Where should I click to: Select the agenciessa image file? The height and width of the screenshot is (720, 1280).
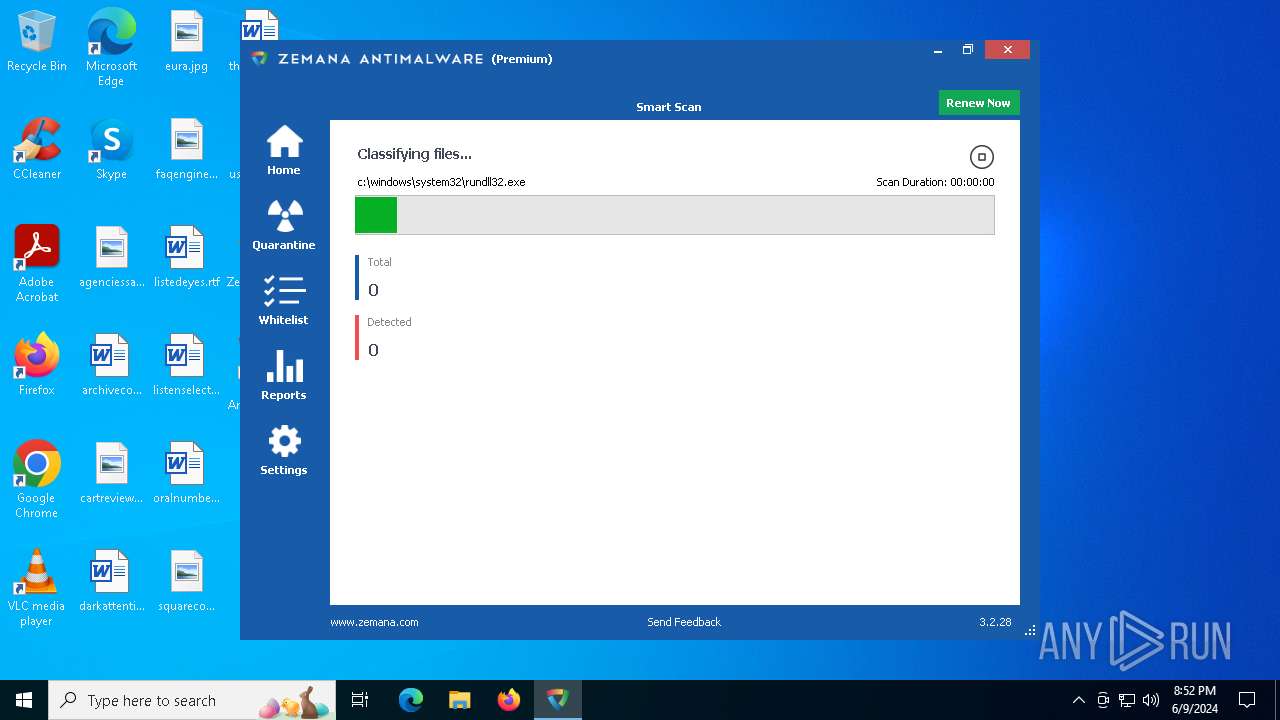click(111, 258)
